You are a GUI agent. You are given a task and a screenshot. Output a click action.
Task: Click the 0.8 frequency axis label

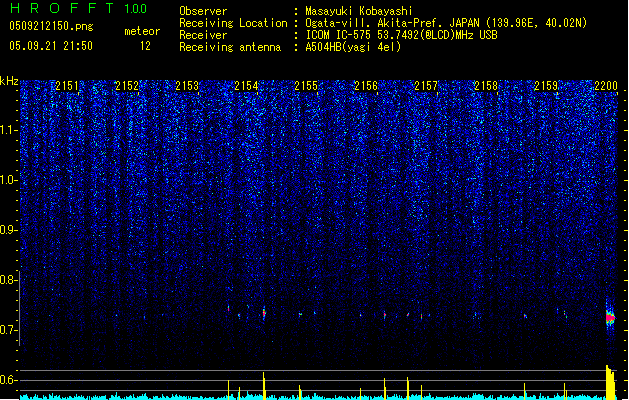click(x=8, y=280)
